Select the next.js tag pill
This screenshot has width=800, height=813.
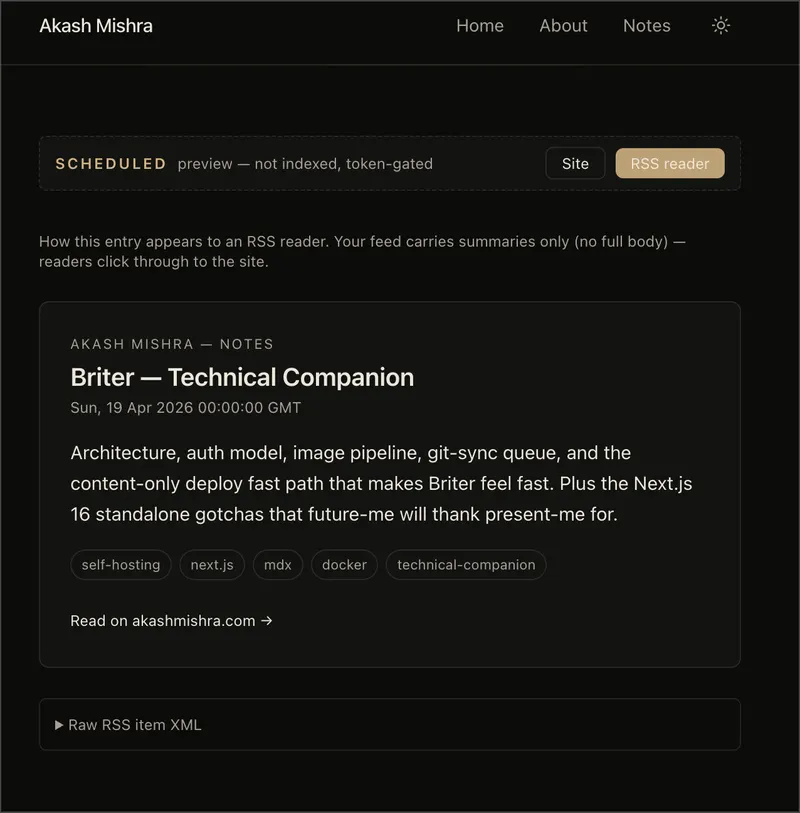[212, 564]
